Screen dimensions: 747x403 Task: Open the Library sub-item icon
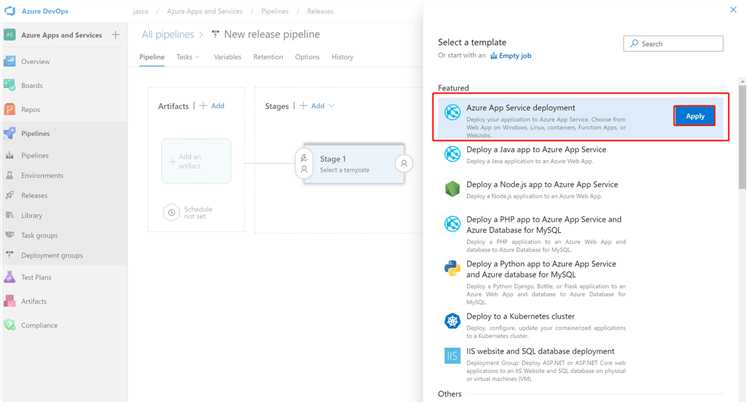pos(10,215)
